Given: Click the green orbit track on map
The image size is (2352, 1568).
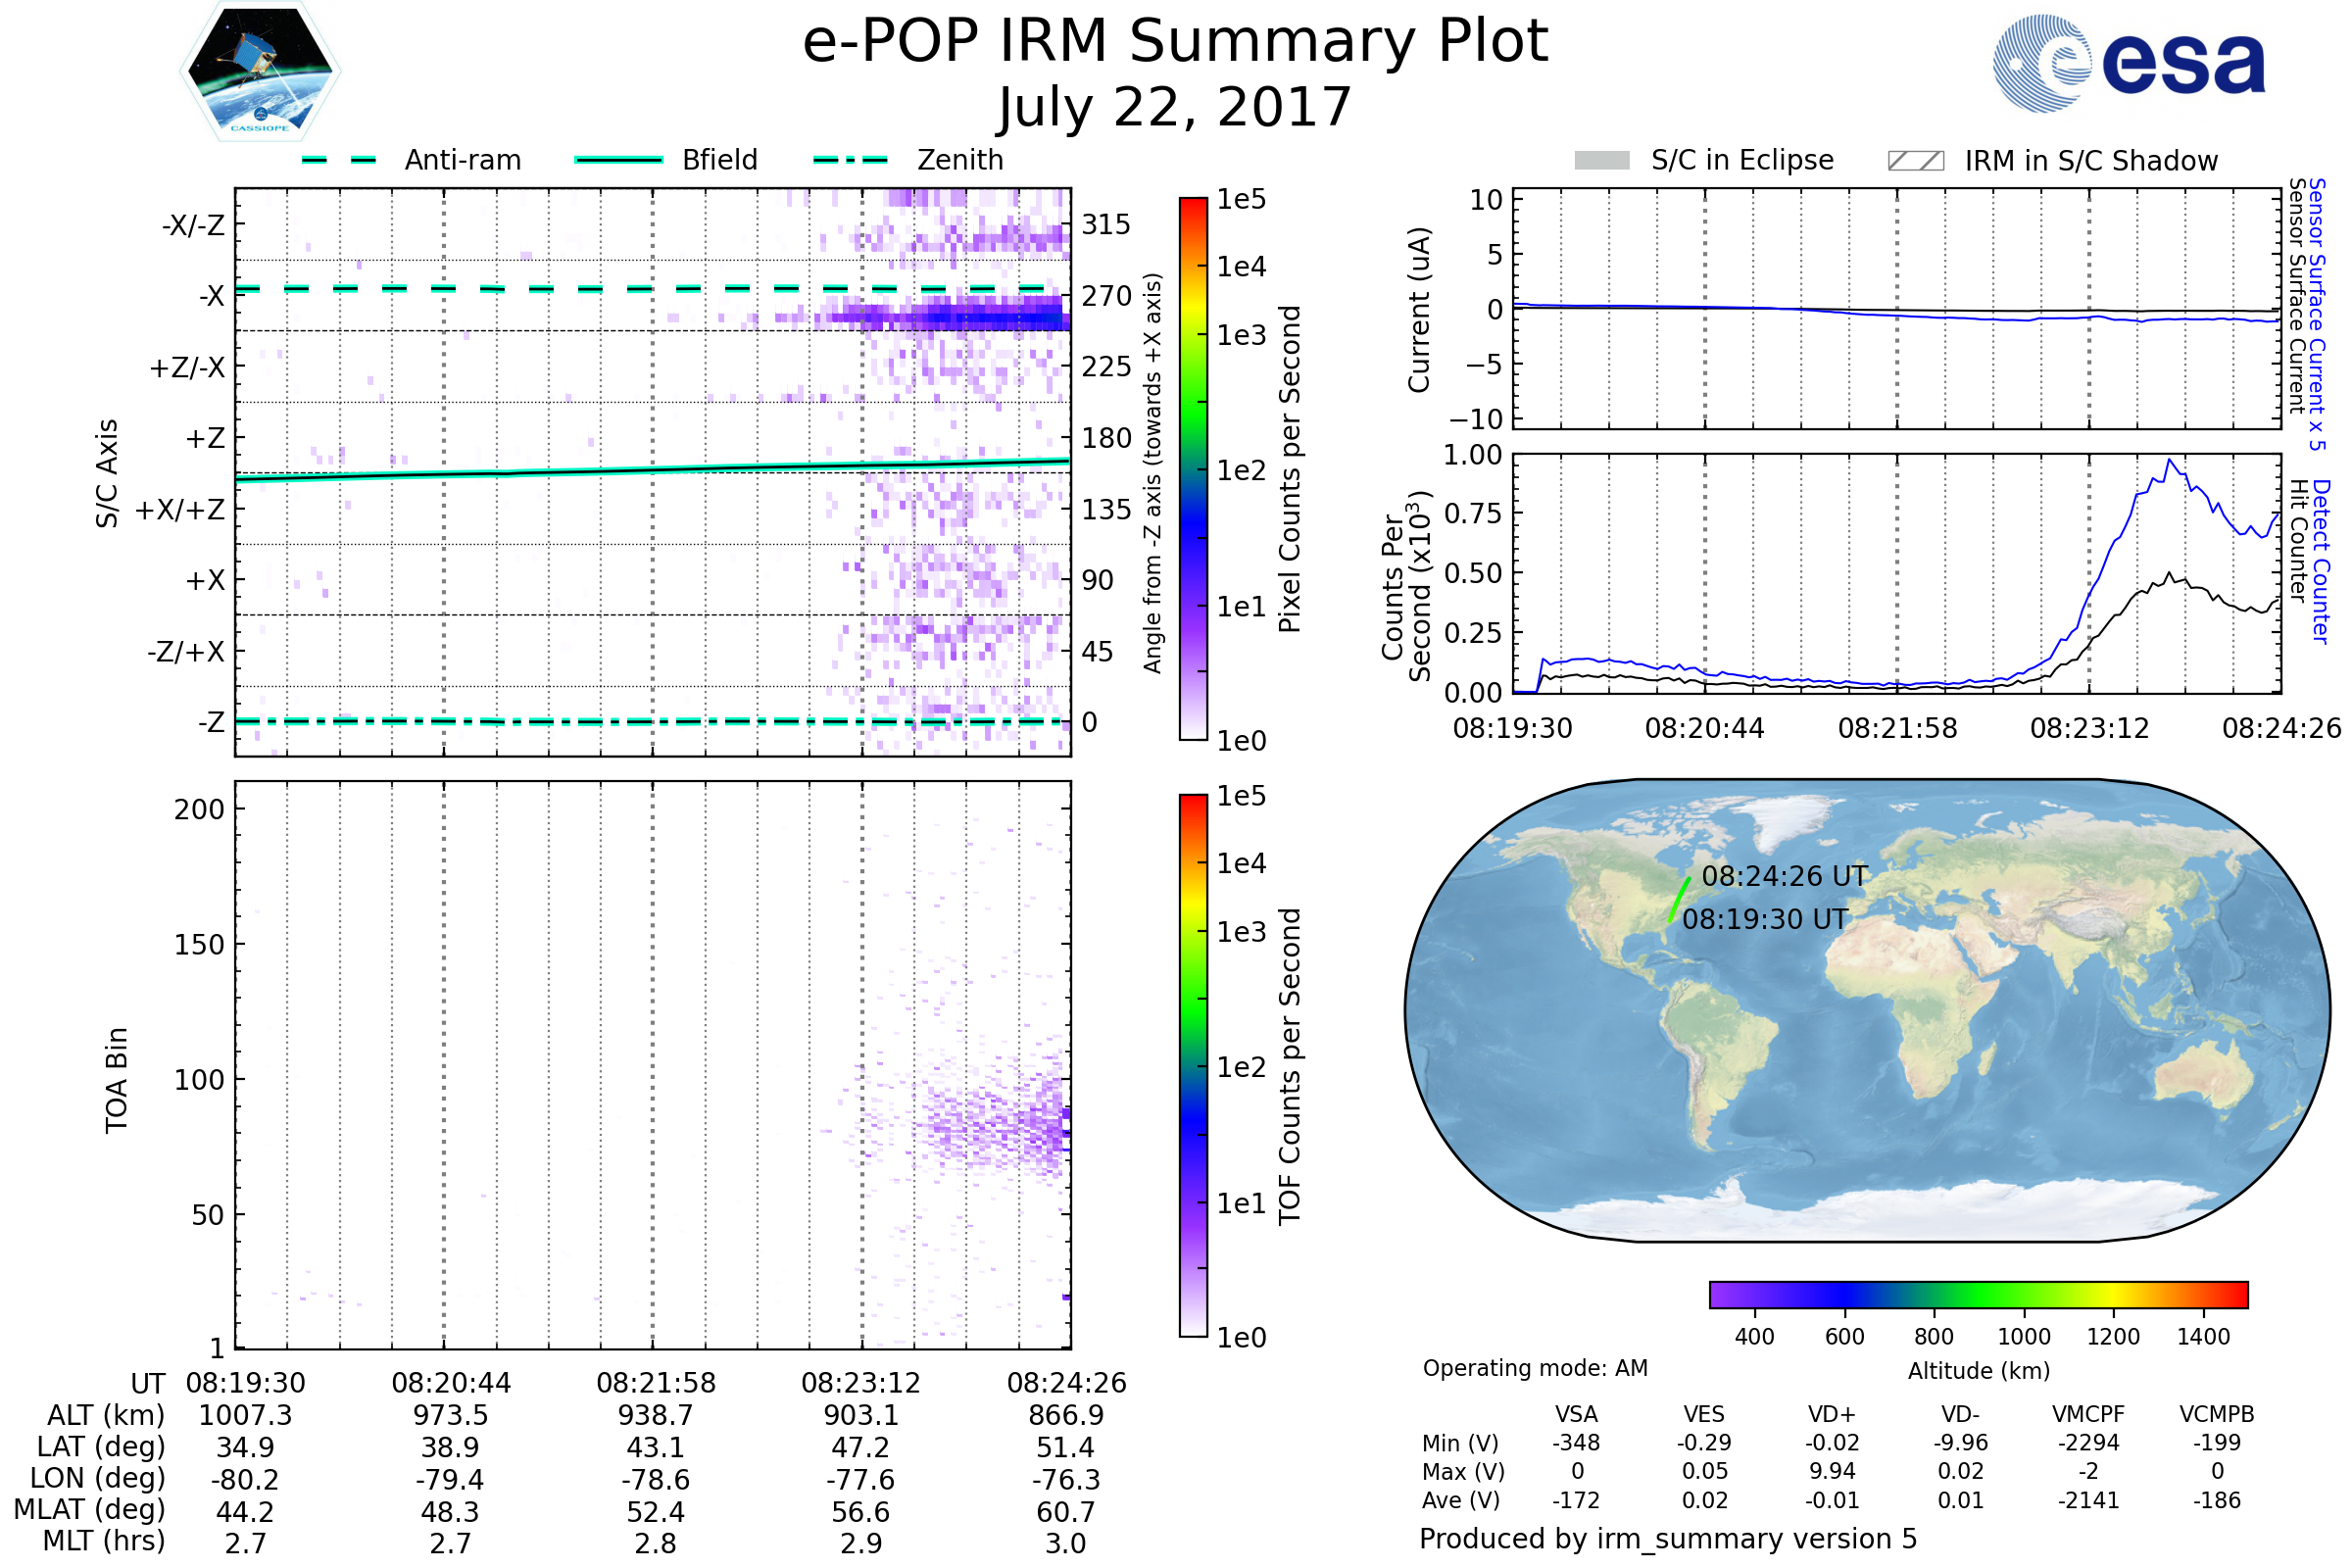Looking at the screenshot, I should [1679, 899].
